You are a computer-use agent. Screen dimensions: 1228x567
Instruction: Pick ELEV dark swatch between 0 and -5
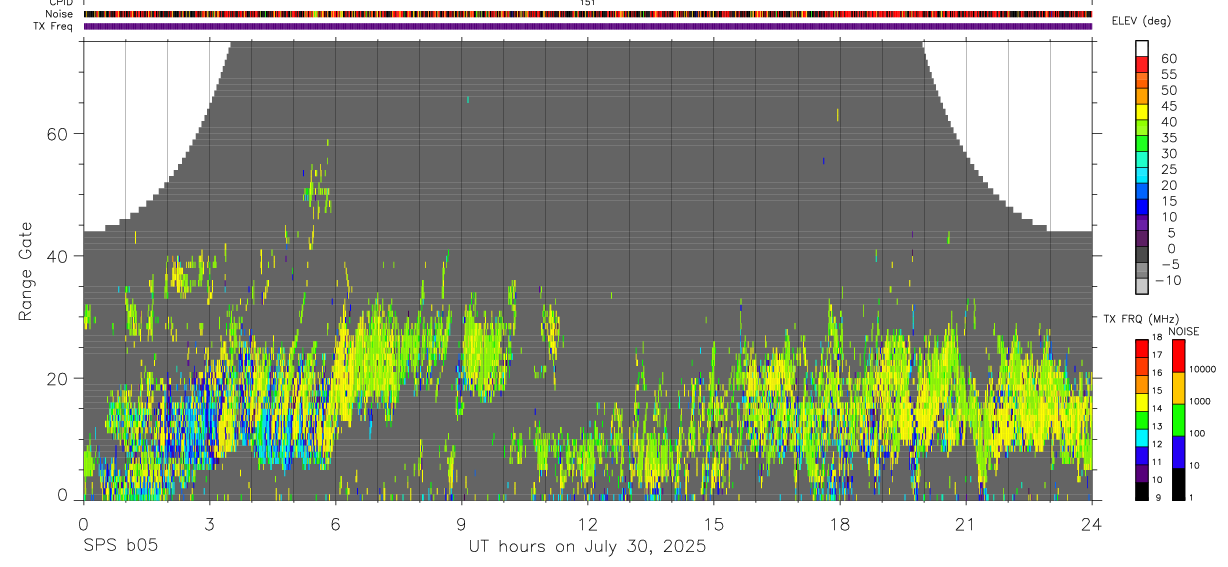pos(1143,255)
